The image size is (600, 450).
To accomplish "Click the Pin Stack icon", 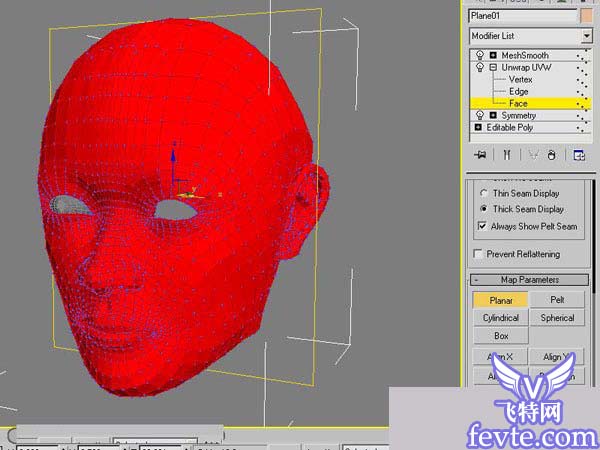I will pyautogui.click(x=481, y=155).
